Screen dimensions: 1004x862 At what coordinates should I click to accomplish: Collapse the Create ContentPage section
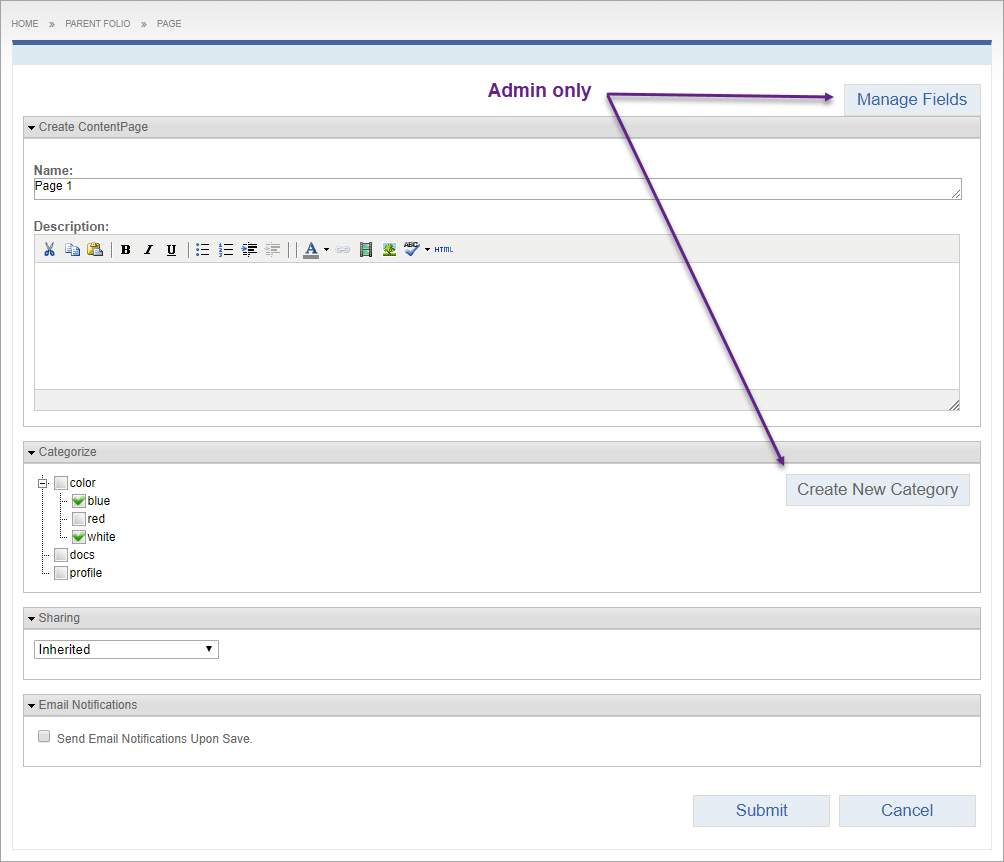pyautogui.click(x=31, y=127)
